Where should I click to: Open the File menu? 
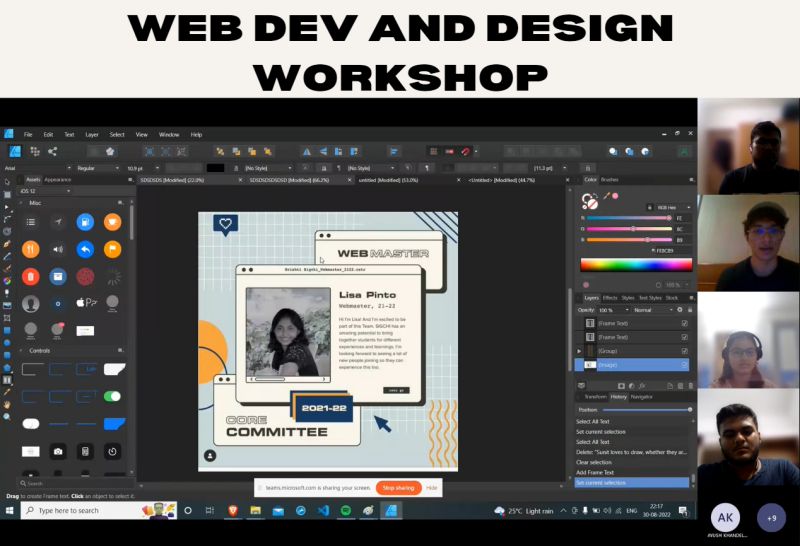point(28,135)
